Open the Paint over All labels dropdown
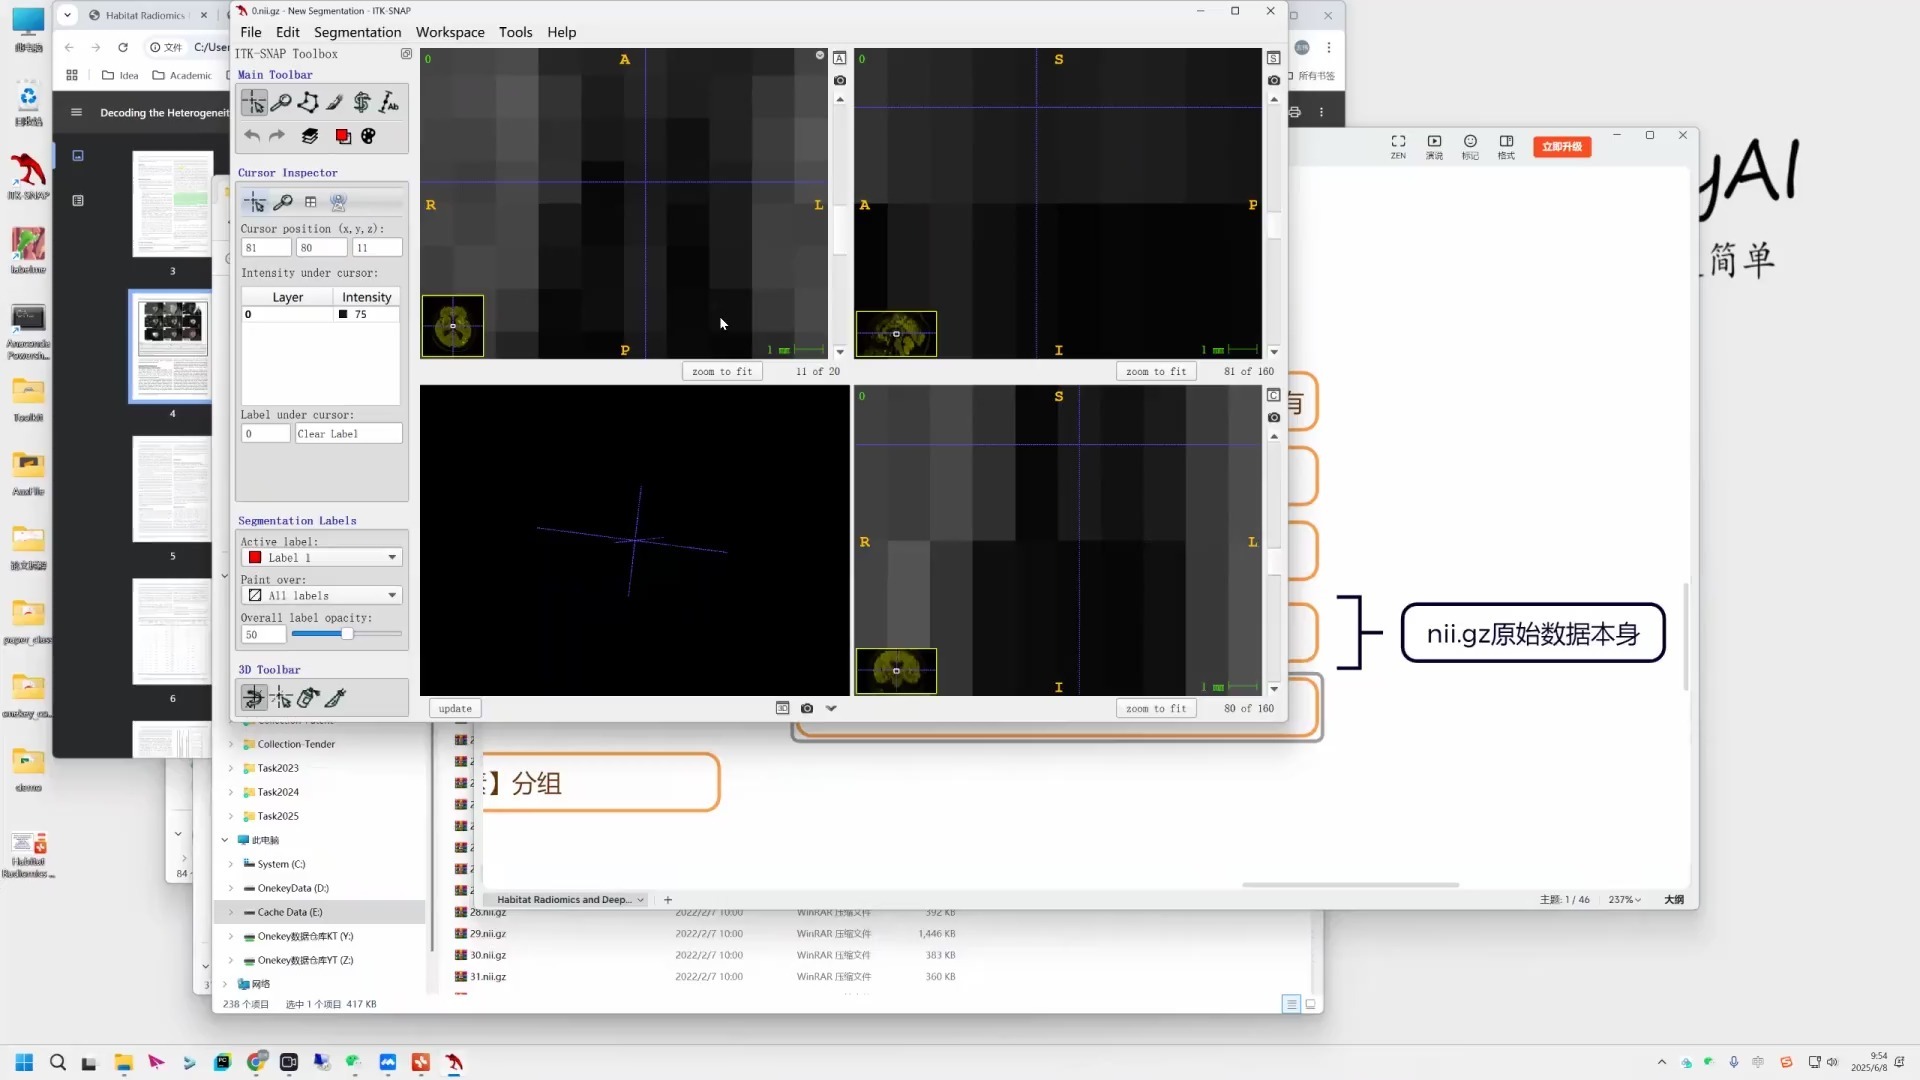This screenshot has height=1080, width=1920. (322, 595)
